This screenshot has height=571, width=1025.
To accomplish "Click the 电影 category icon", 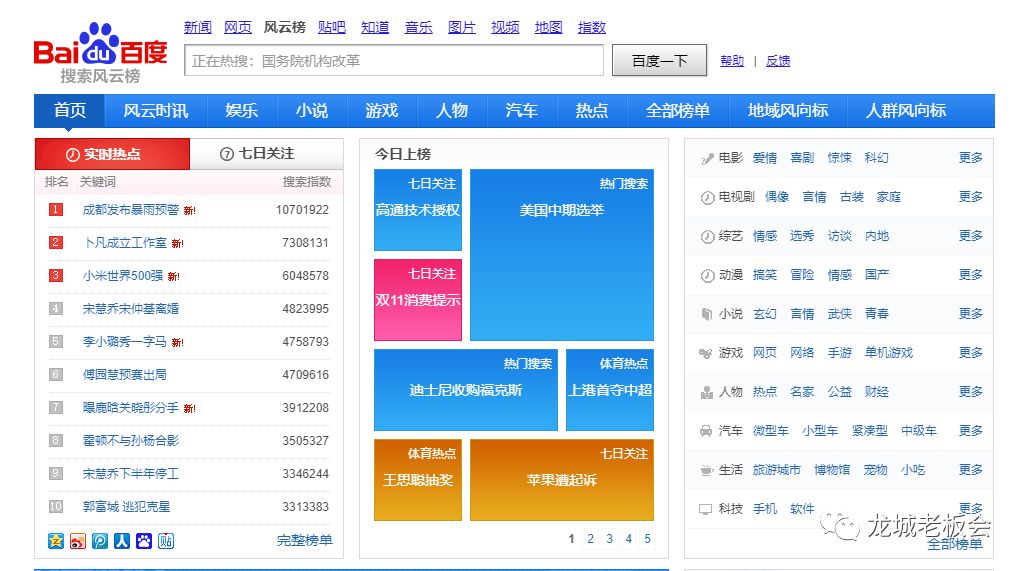I will (707, 158).
